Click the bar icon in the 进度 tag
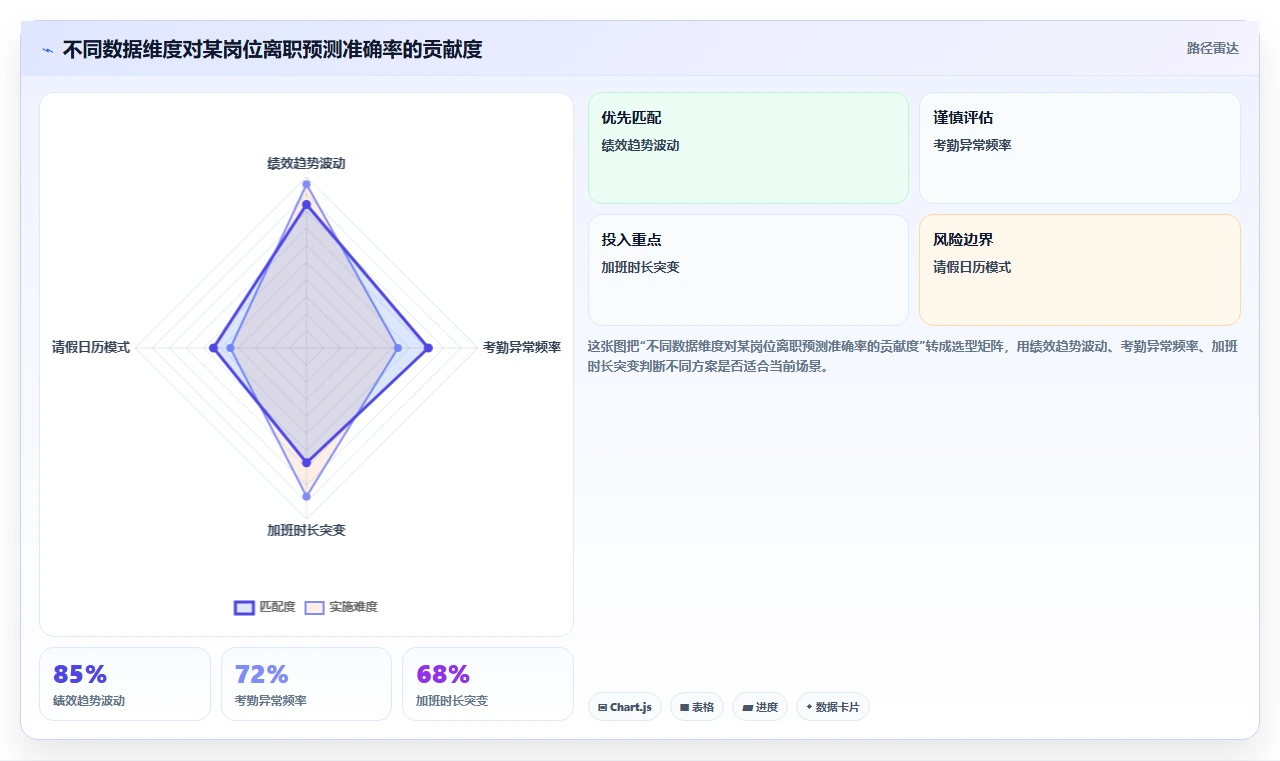The width and height of the screenshot is (1280, 761). click(747, 707)
